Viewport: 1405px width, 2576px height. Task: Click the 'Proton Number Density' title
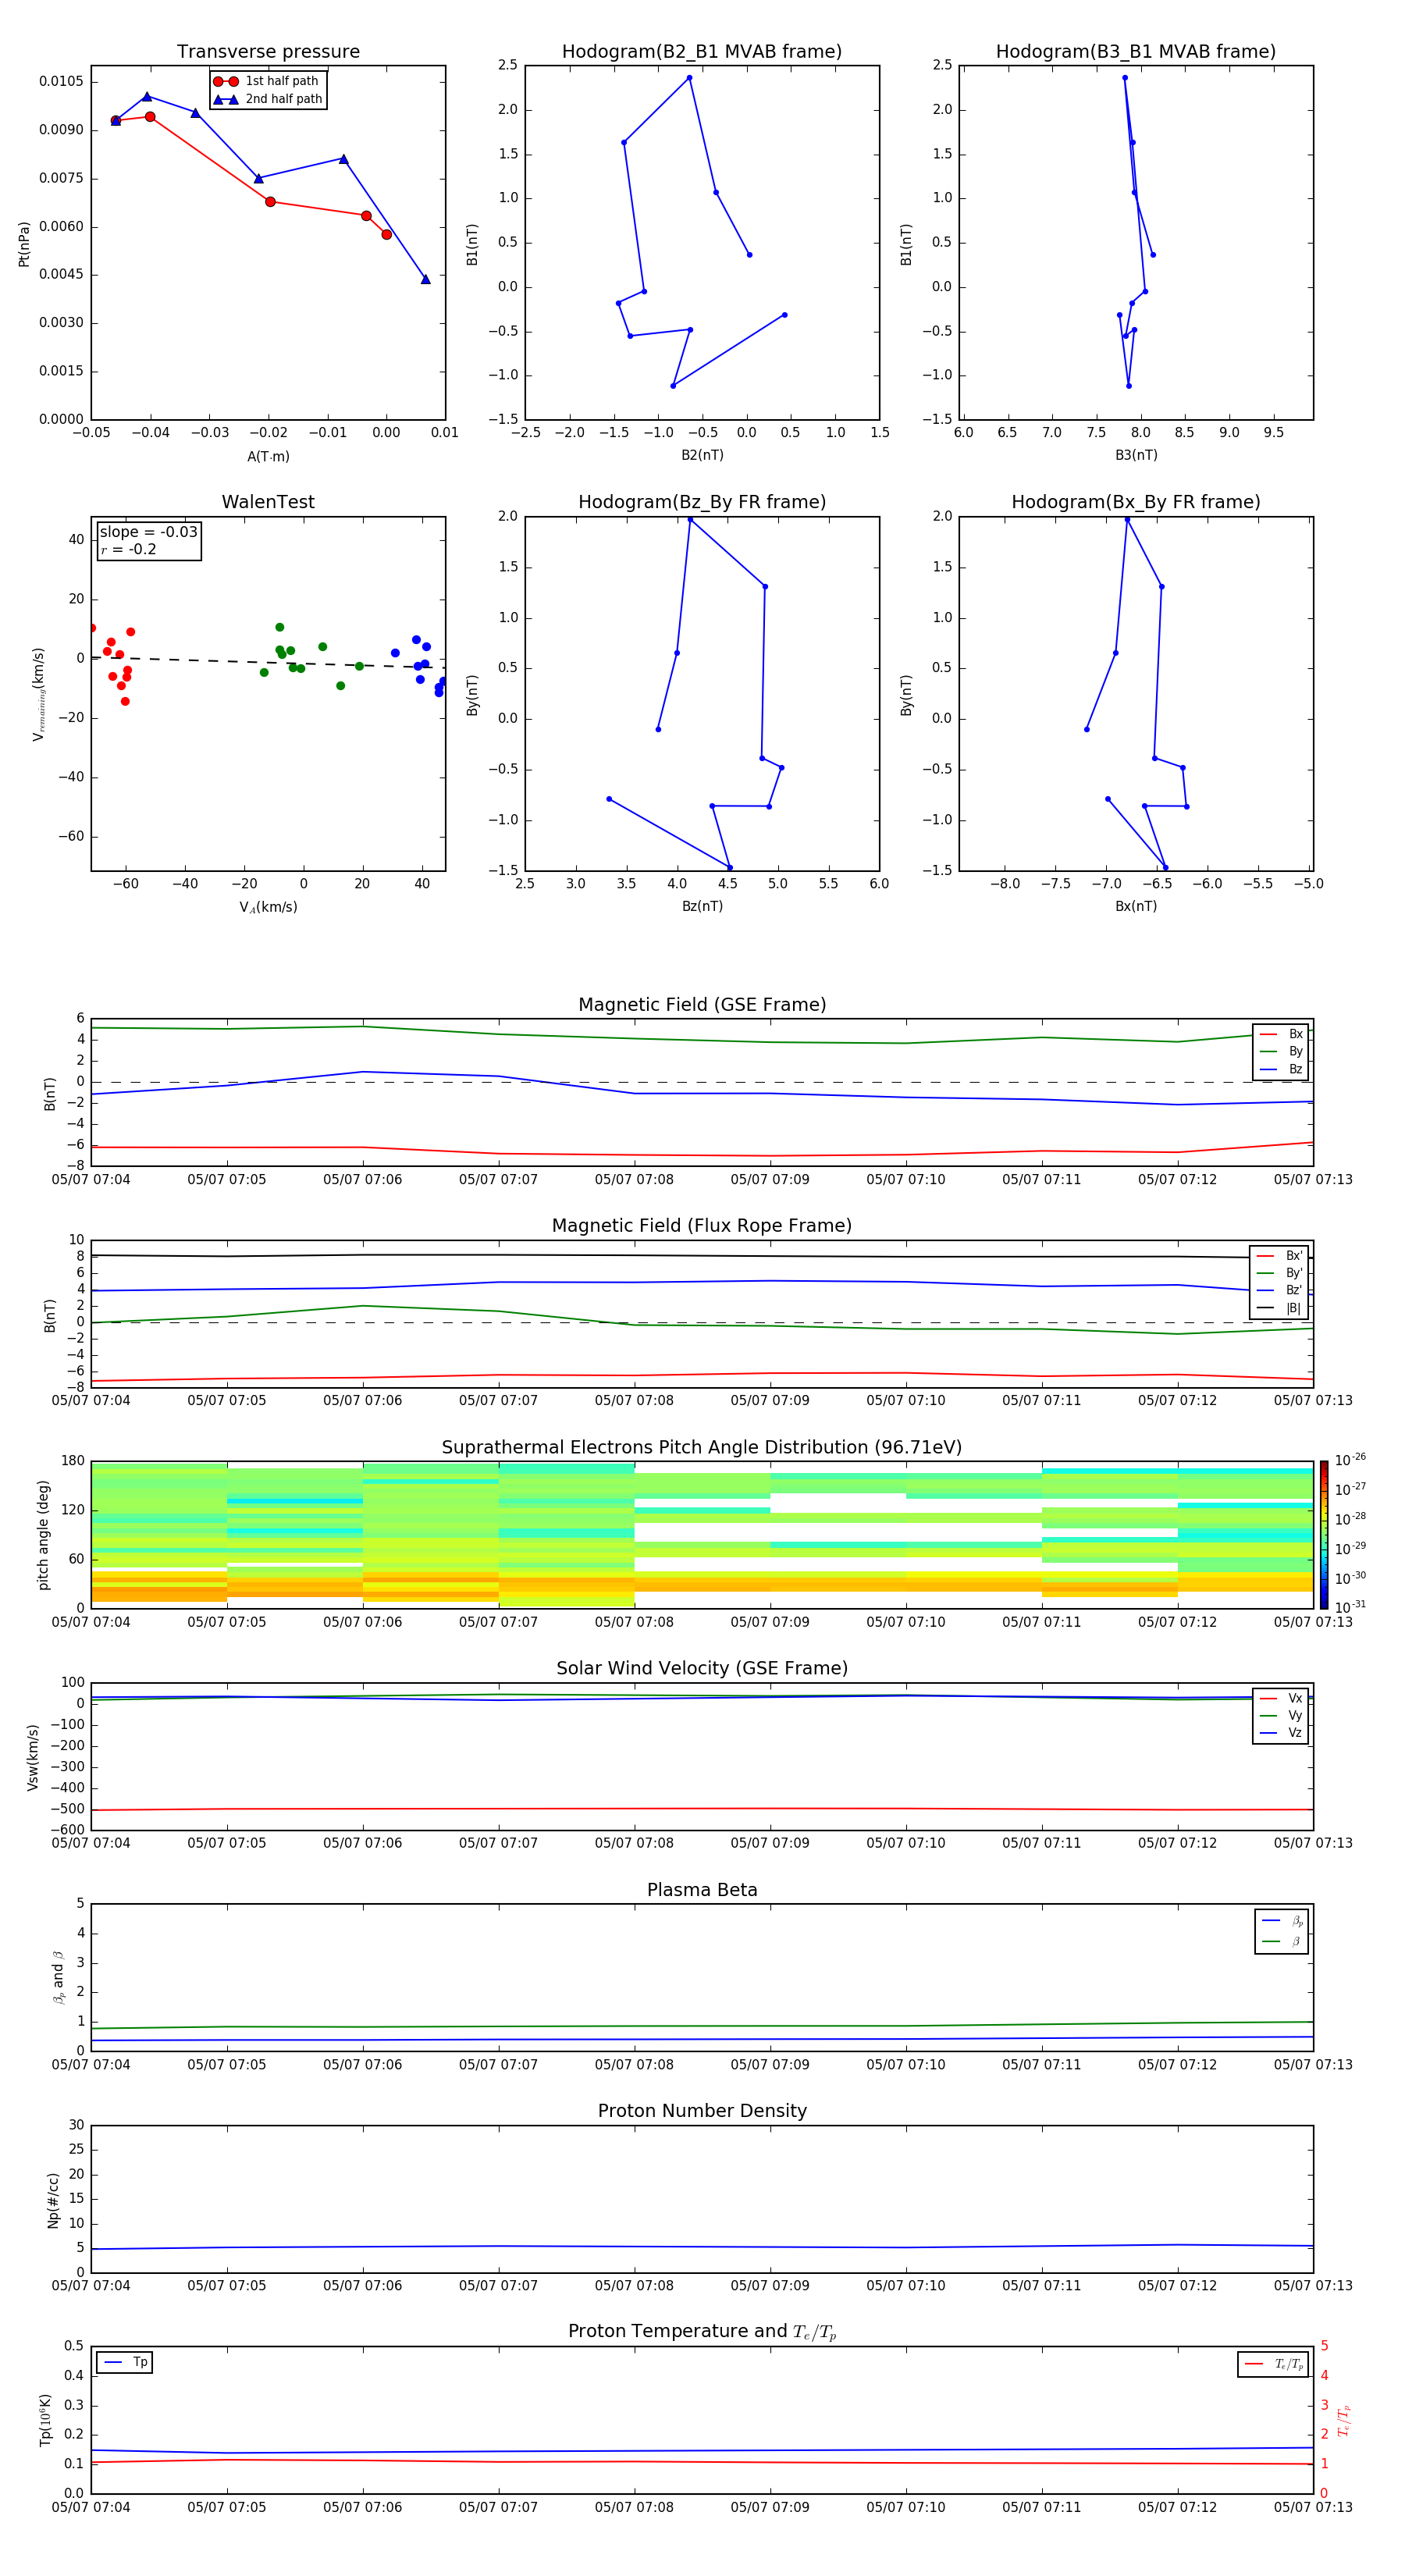coord(702,2111)
